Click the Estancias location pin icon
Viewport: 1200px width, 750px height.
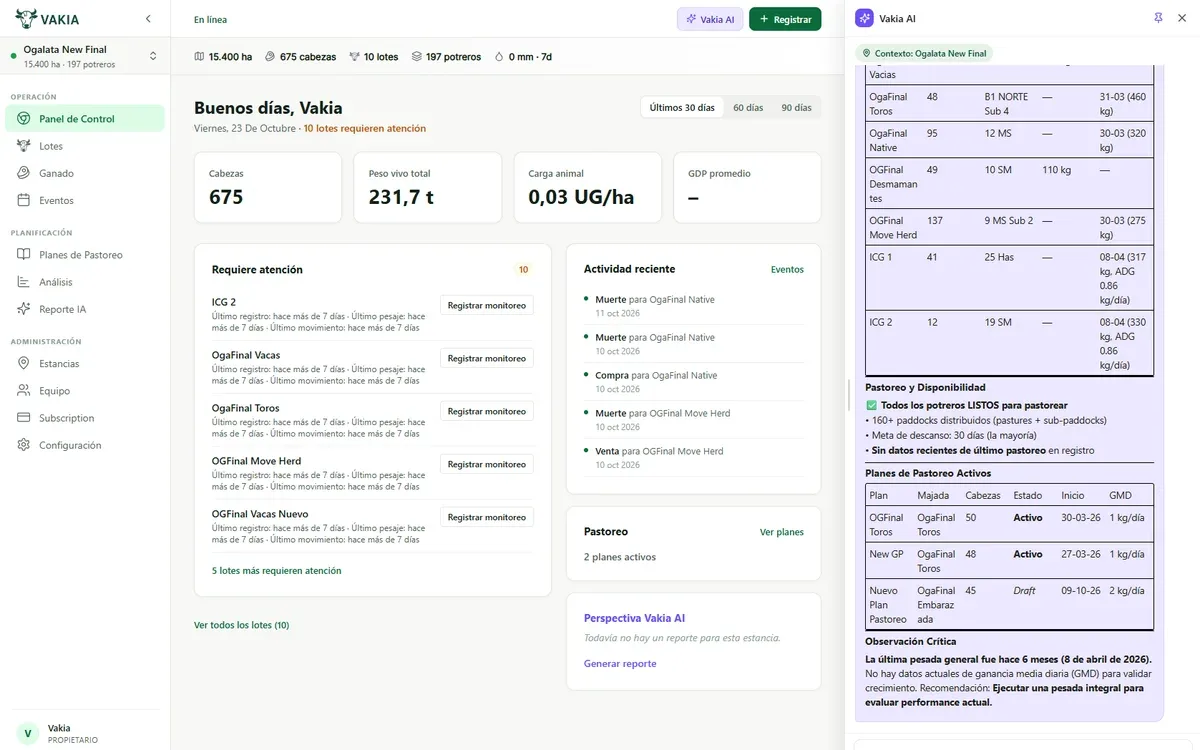[24, 364]
